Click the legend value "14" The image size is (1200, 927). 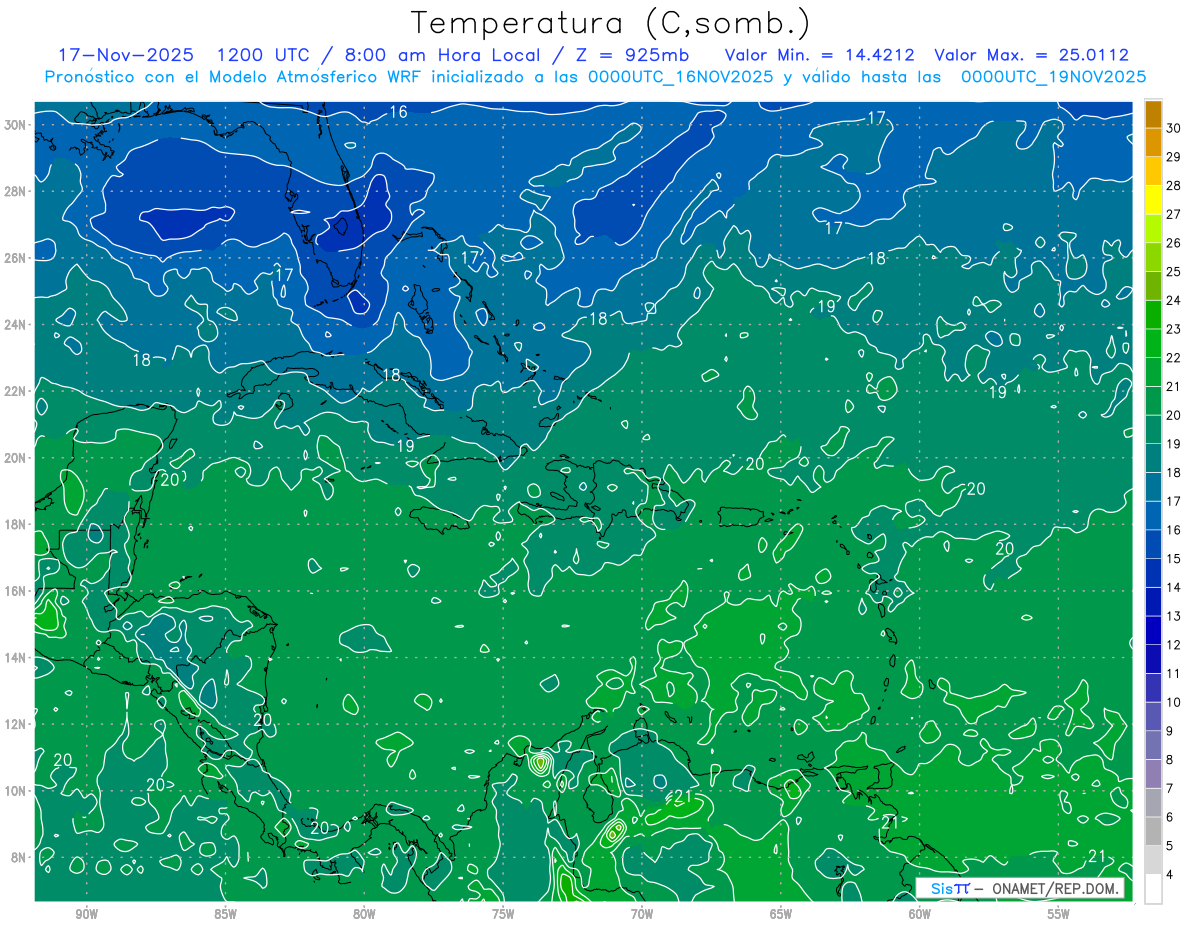[1173, 588]
